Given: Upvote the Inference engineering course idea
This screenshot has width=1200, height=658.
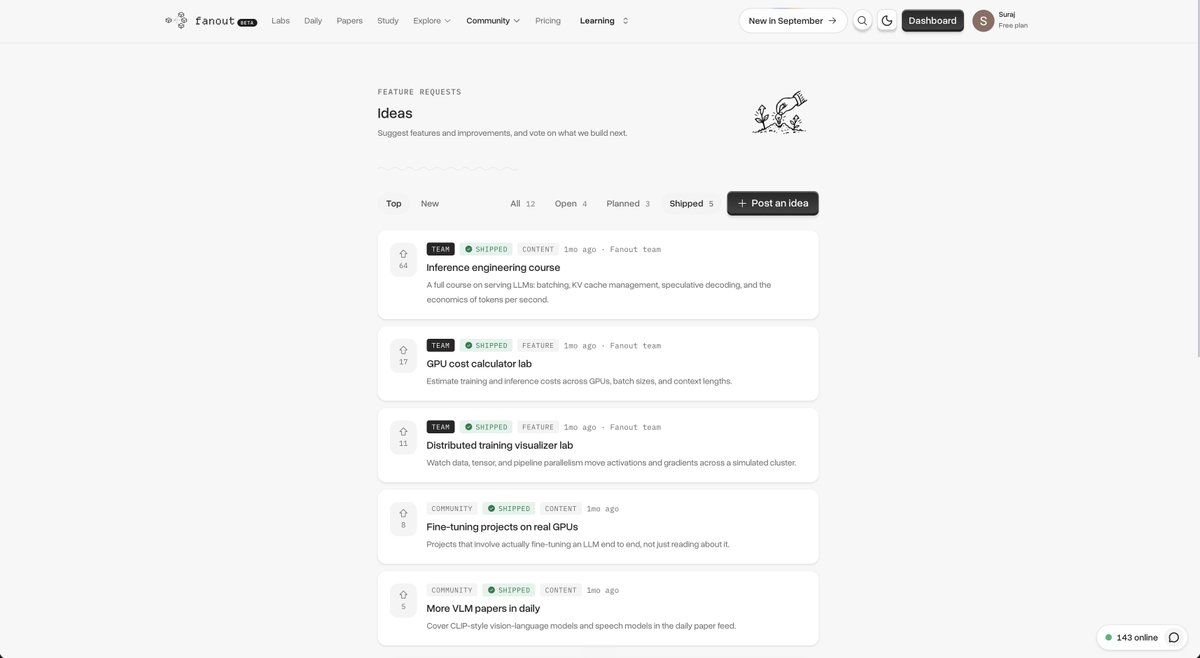Looking at the screenshot, I should point(403,259).
